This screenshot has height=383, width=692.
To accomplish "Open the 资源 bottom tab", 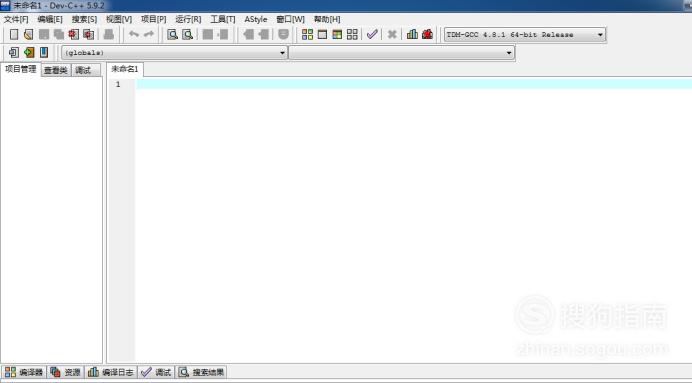I will tap(66, 372).
